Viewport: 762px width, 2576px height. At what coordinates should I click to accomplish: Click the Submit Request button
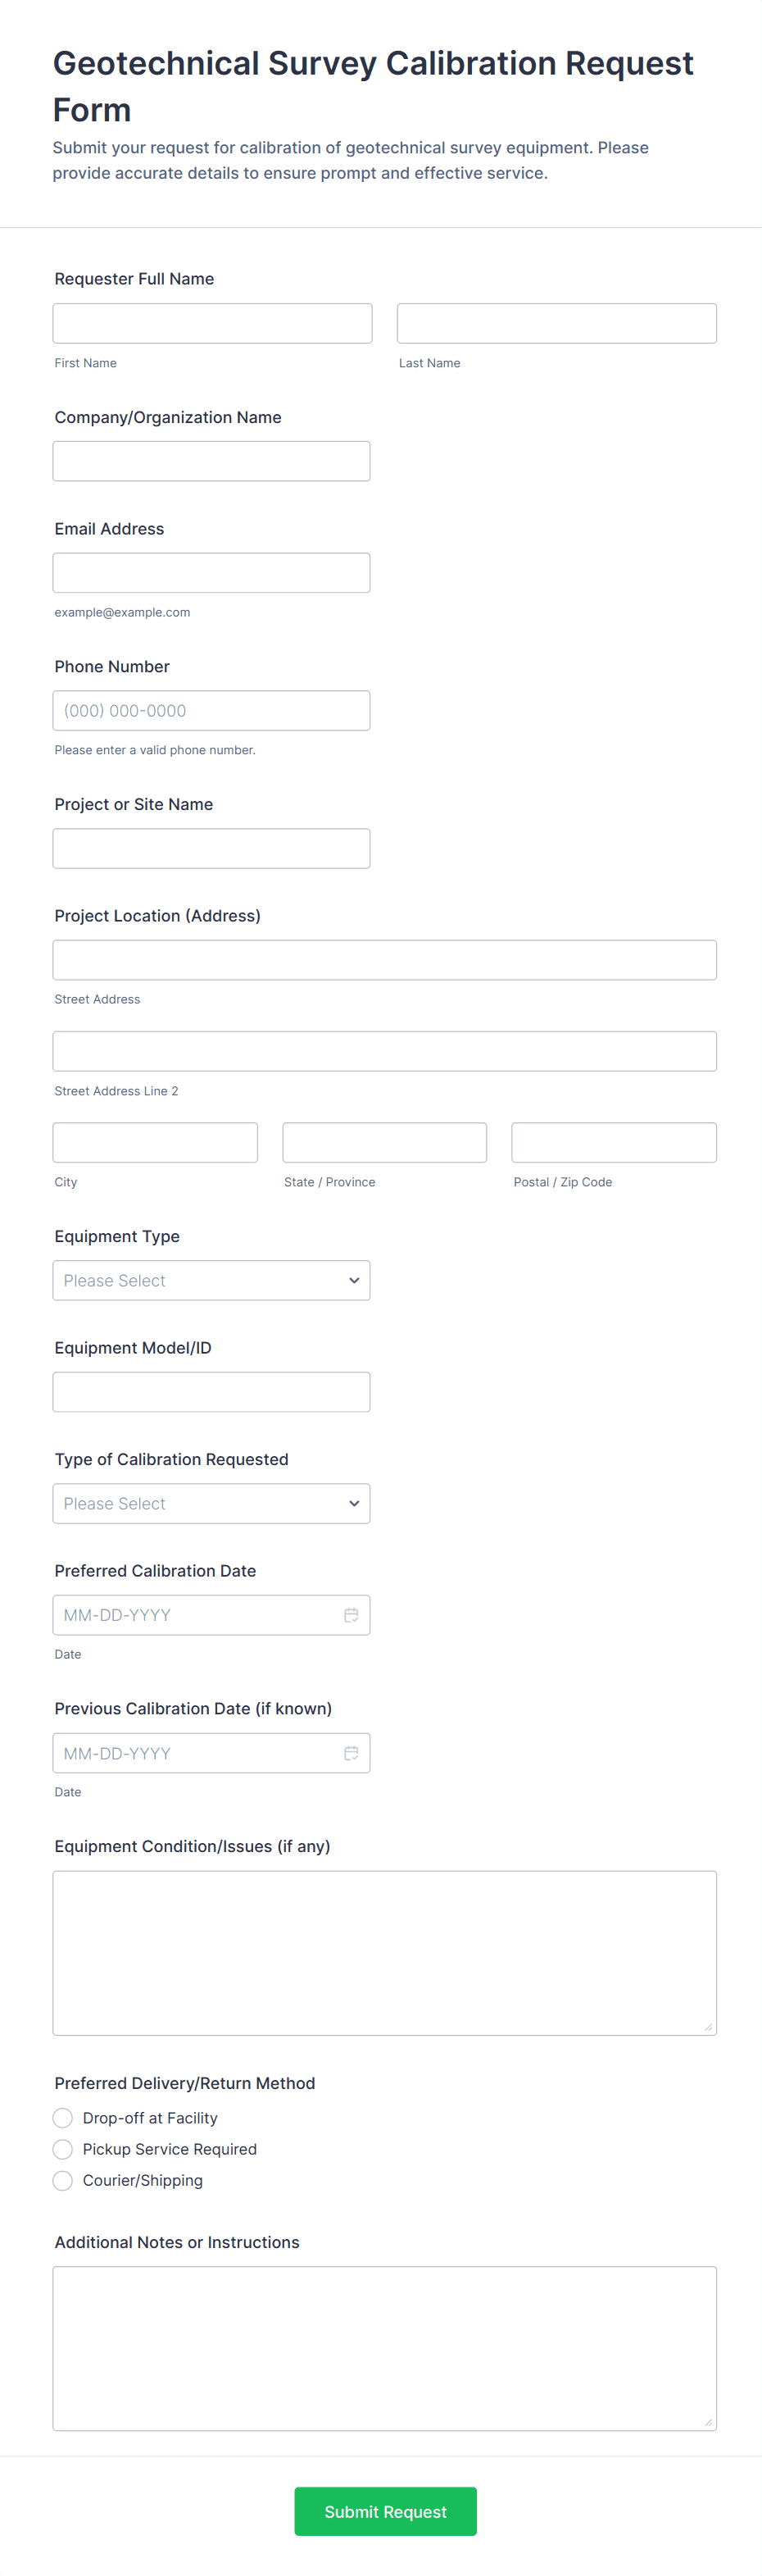click(385, 2510)
